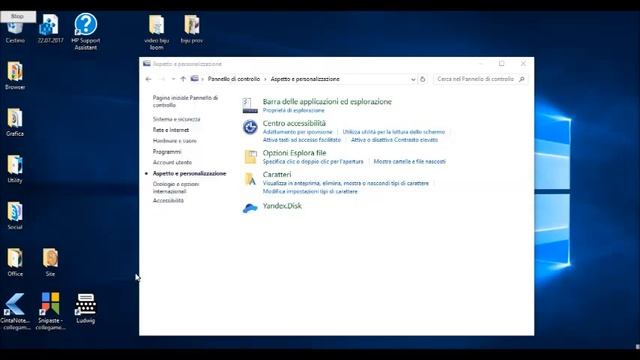
Task: Open Centro accessibilità heading
Action: point(294,123)
